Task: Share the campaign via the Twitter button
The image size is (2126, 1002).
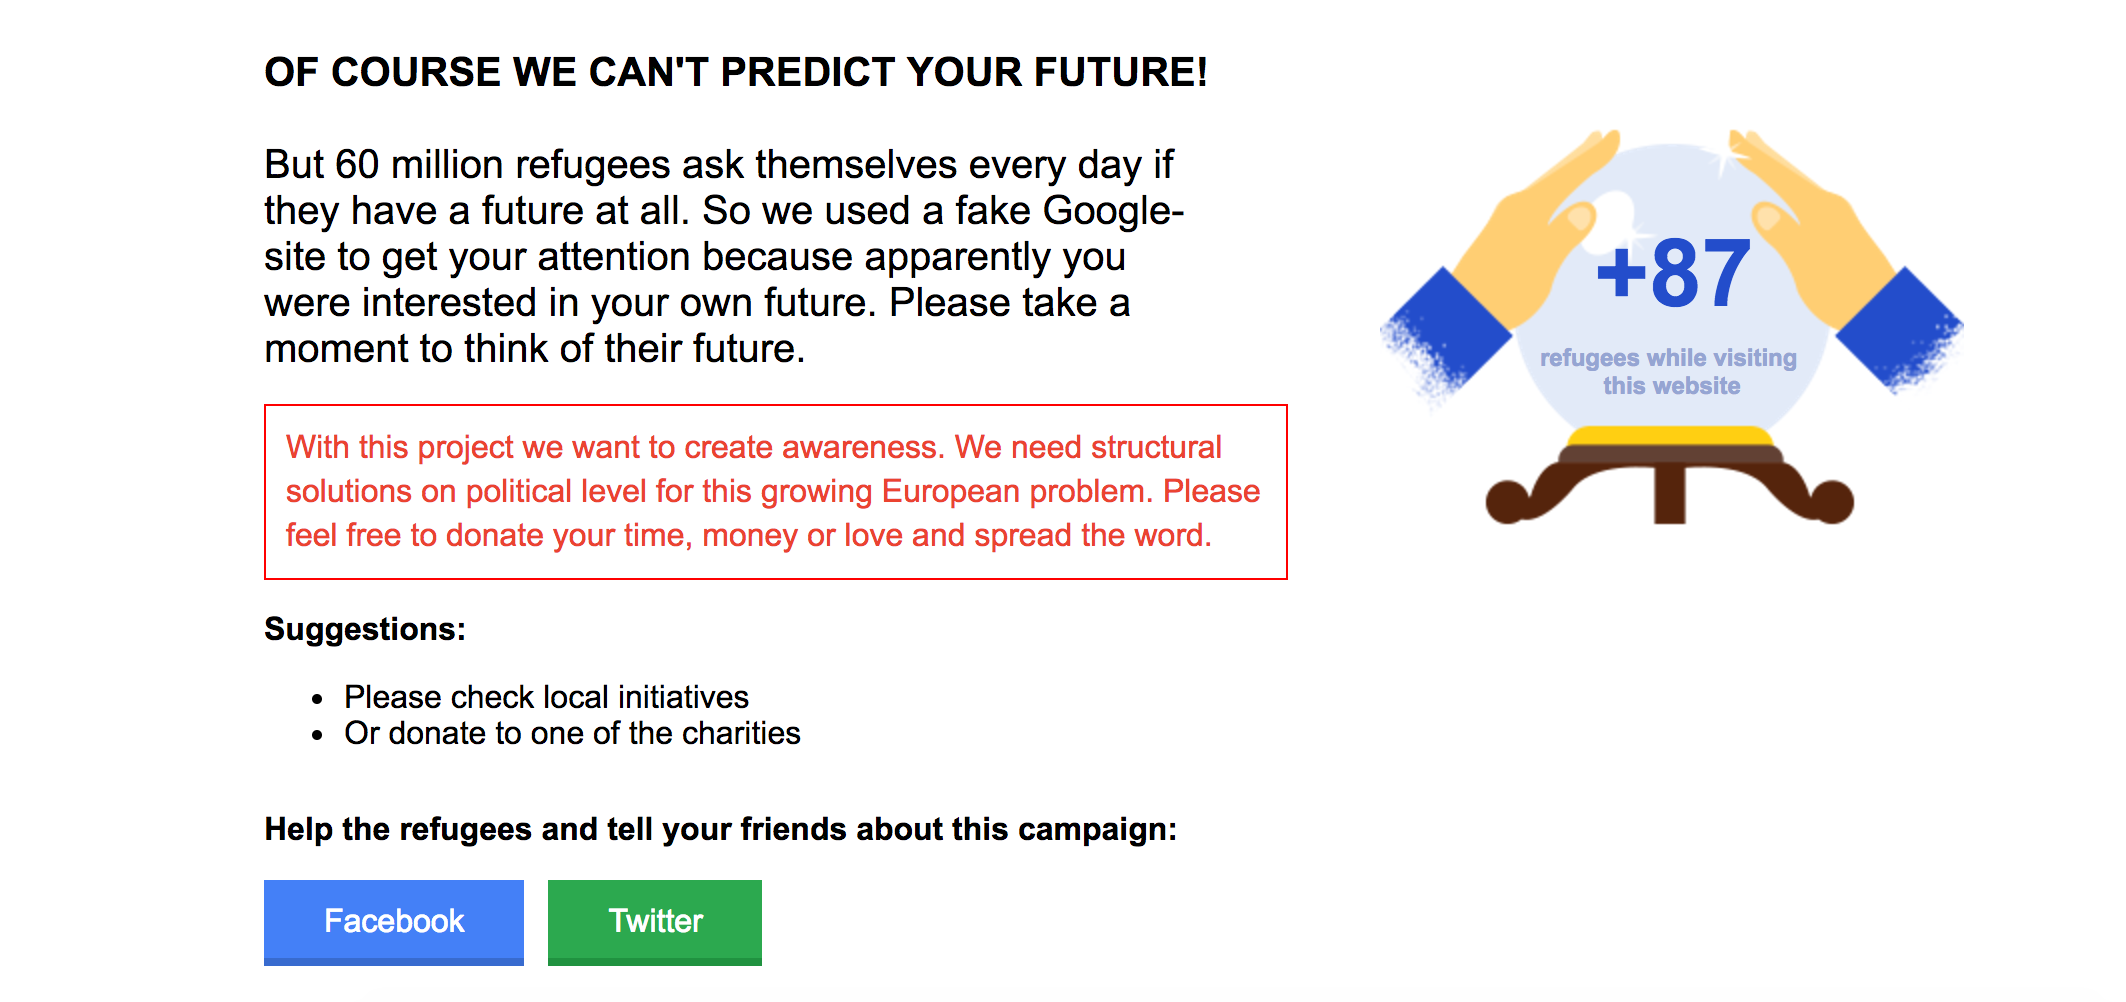Action: (x=655, y=921)
